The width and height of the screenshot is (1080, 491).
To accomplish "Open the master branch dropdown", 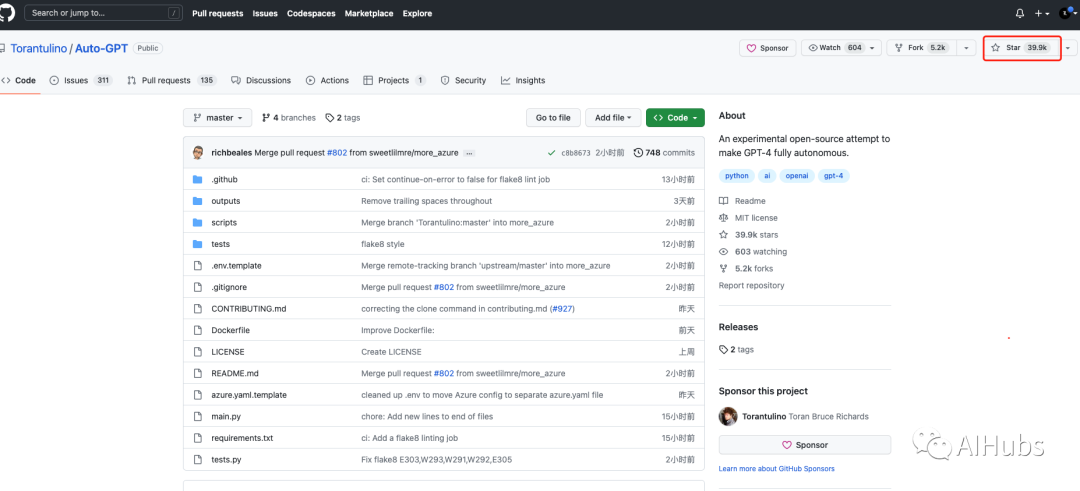I will pyautogui.click(x=218, y=118).
